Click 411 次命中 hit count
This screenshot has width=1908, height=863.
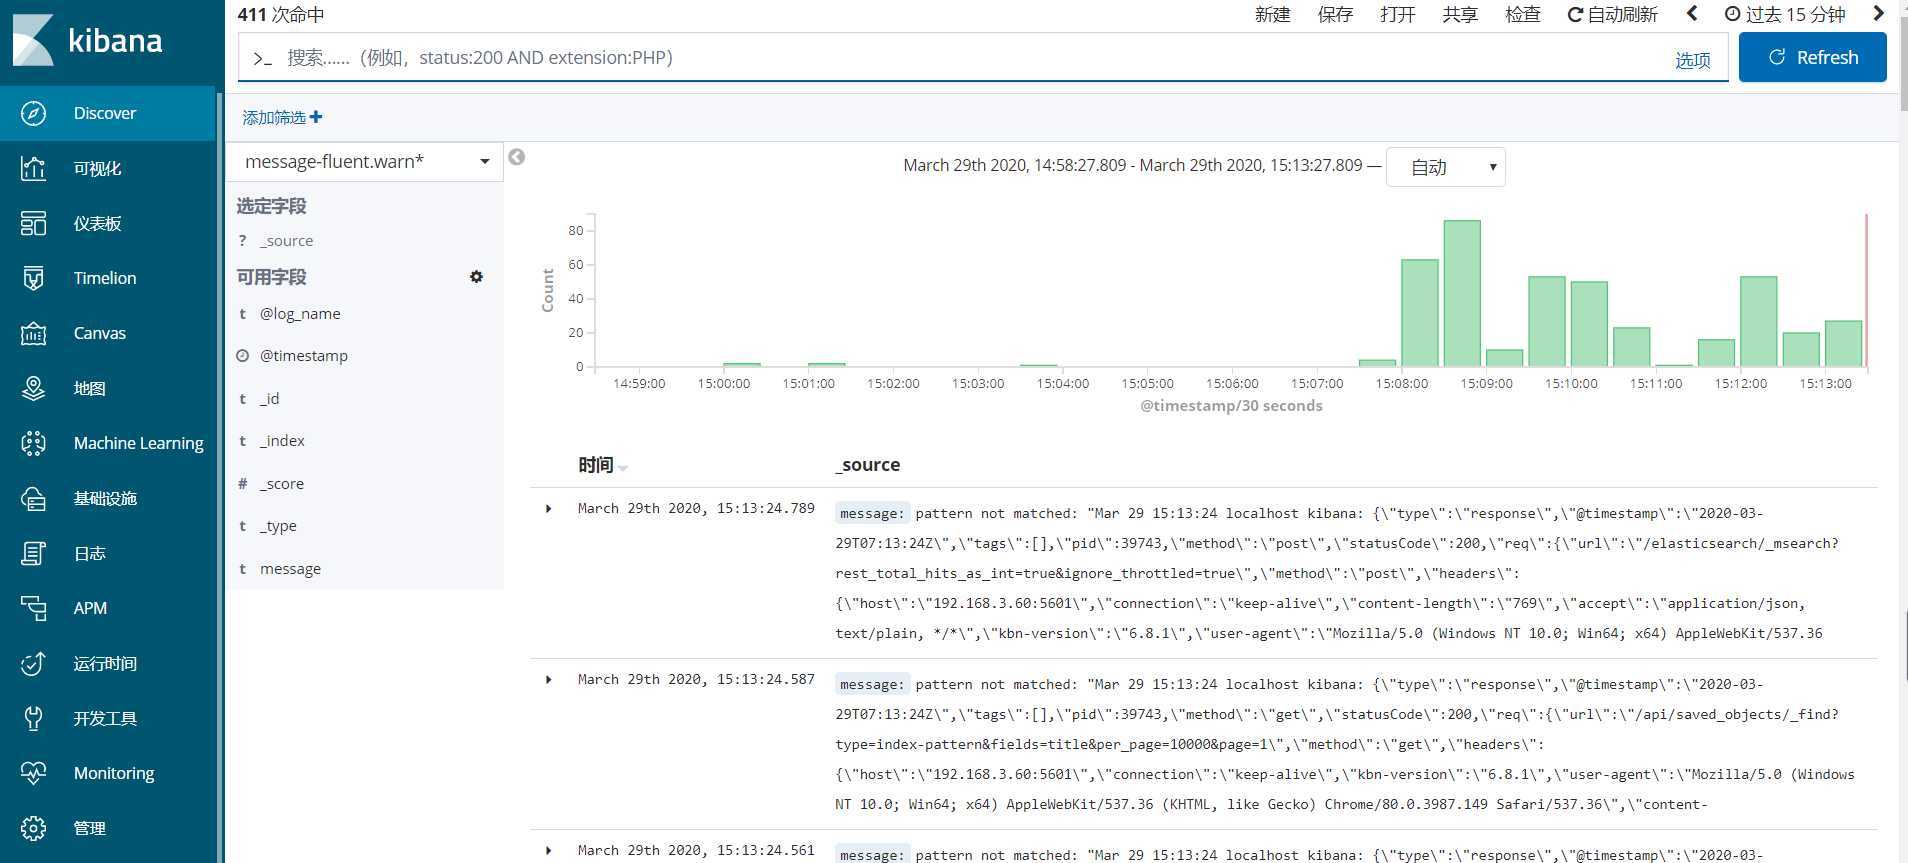click(x=280, y=14)
